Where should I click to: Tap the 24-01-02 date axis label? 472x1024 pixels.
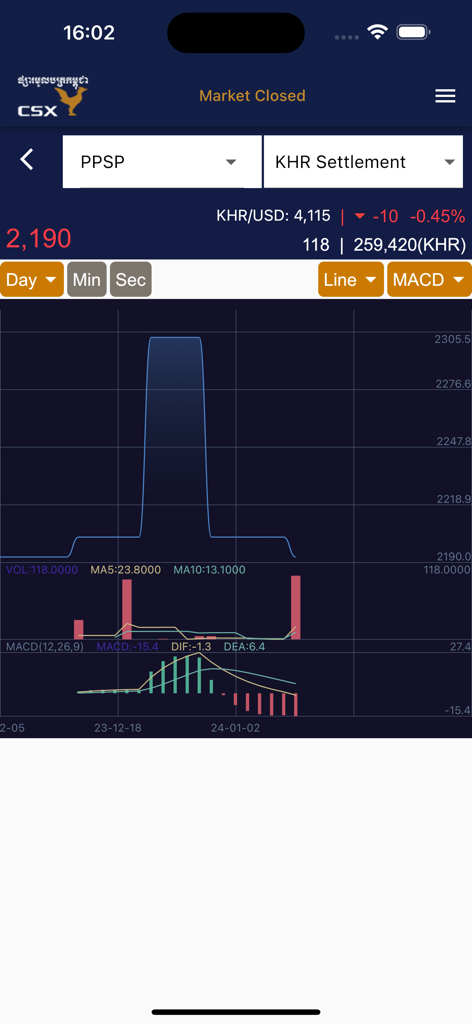click(x=235, y=728)
